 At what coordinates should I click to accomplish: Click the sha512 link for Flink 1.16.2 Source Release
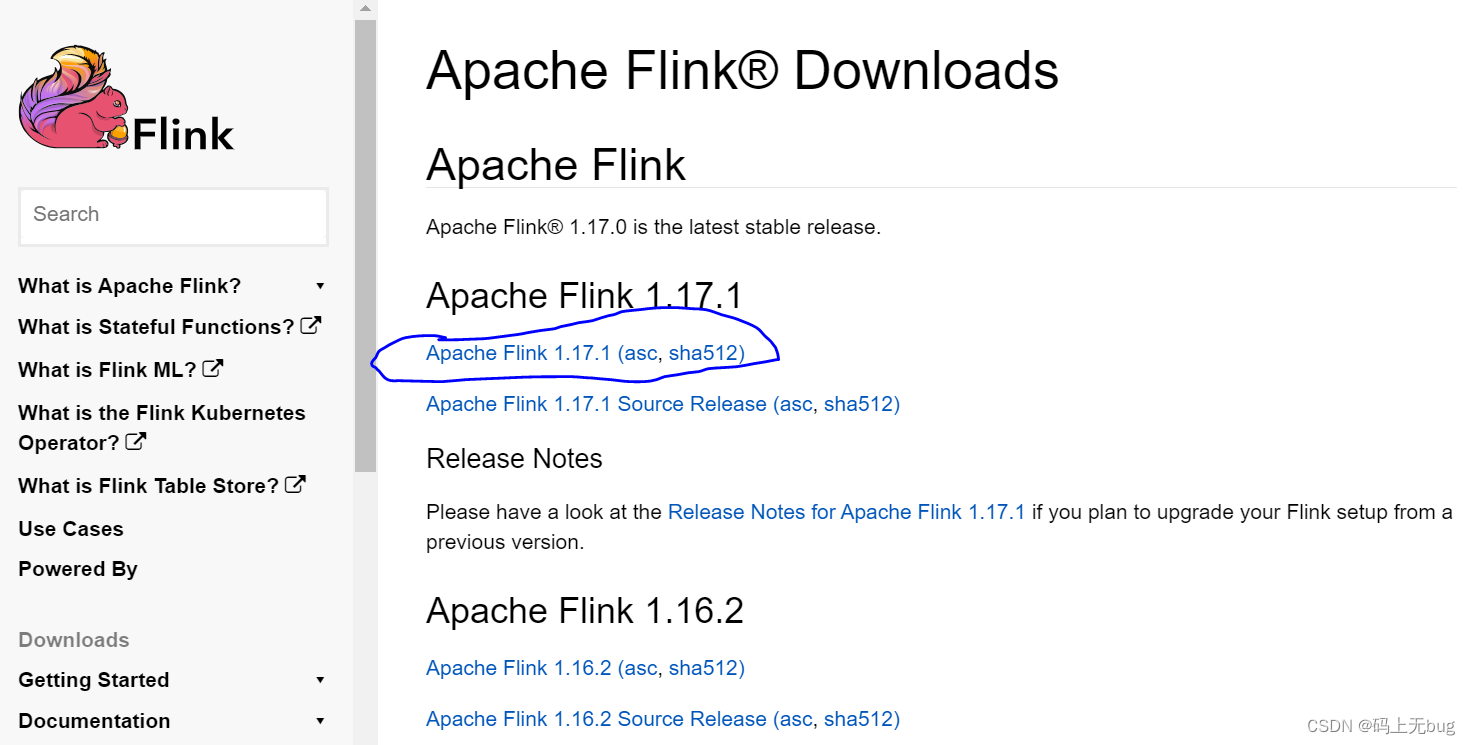864,719
